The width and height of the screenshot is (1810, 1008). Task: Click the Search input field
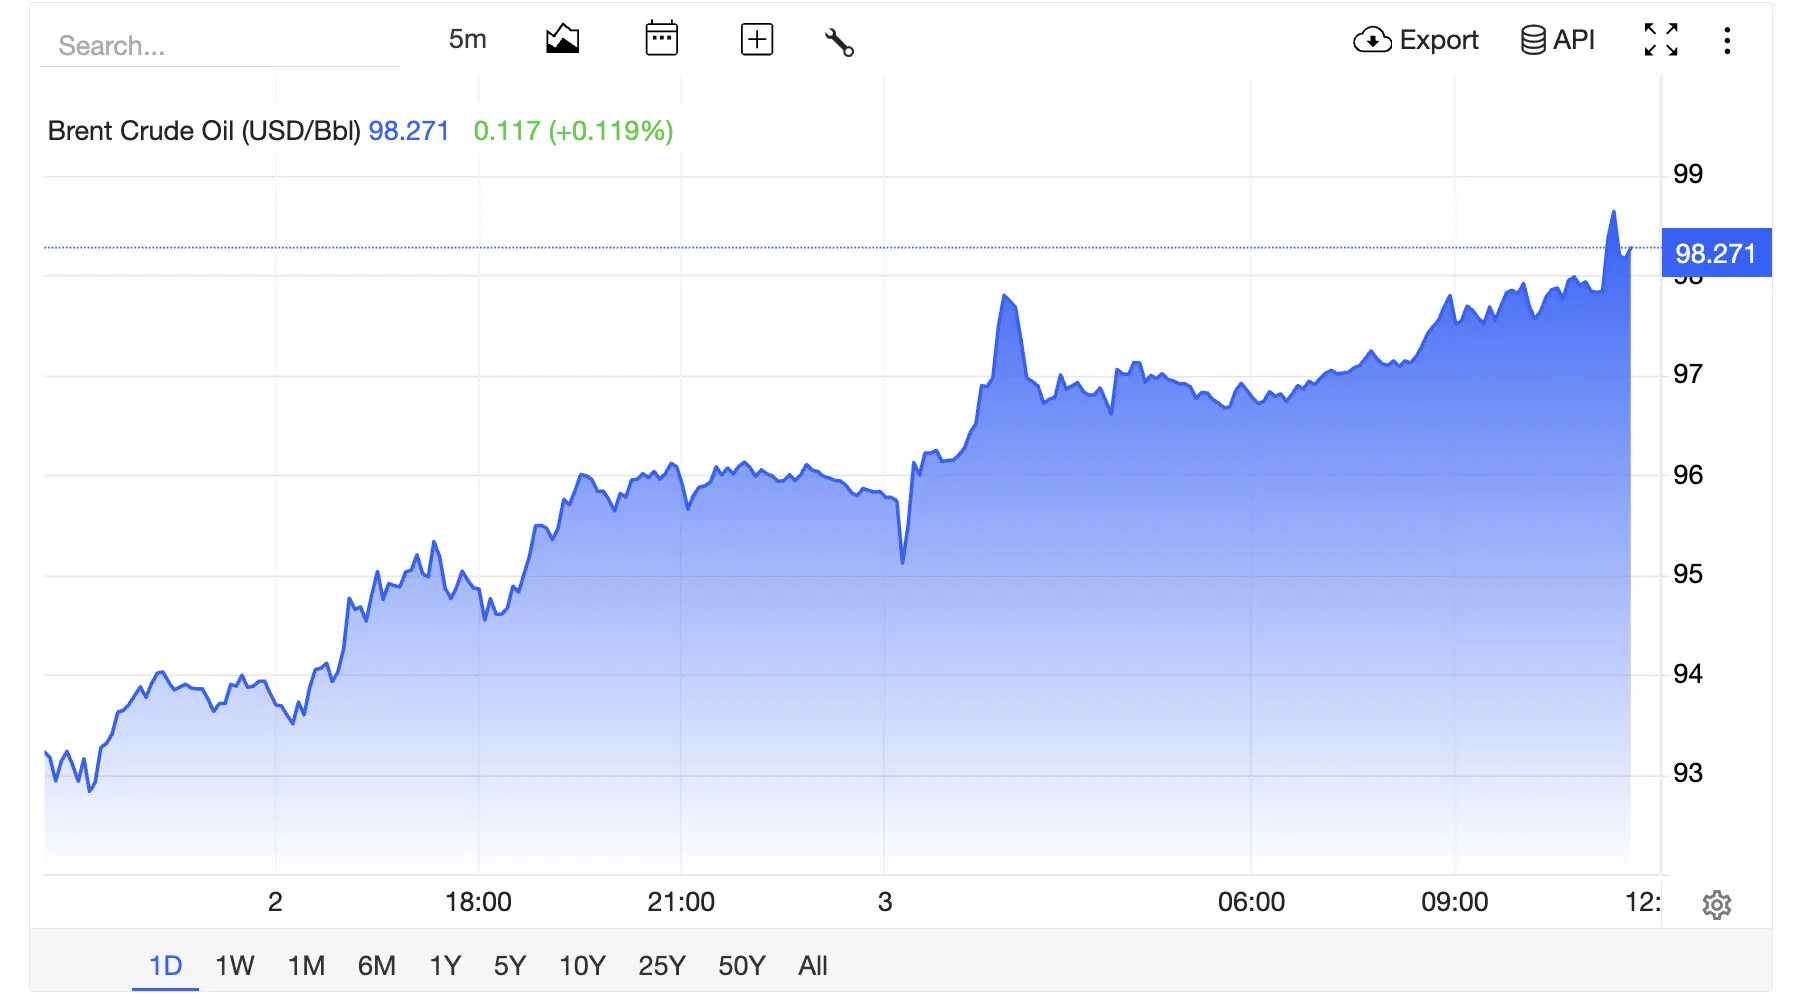tap(220, 46)
